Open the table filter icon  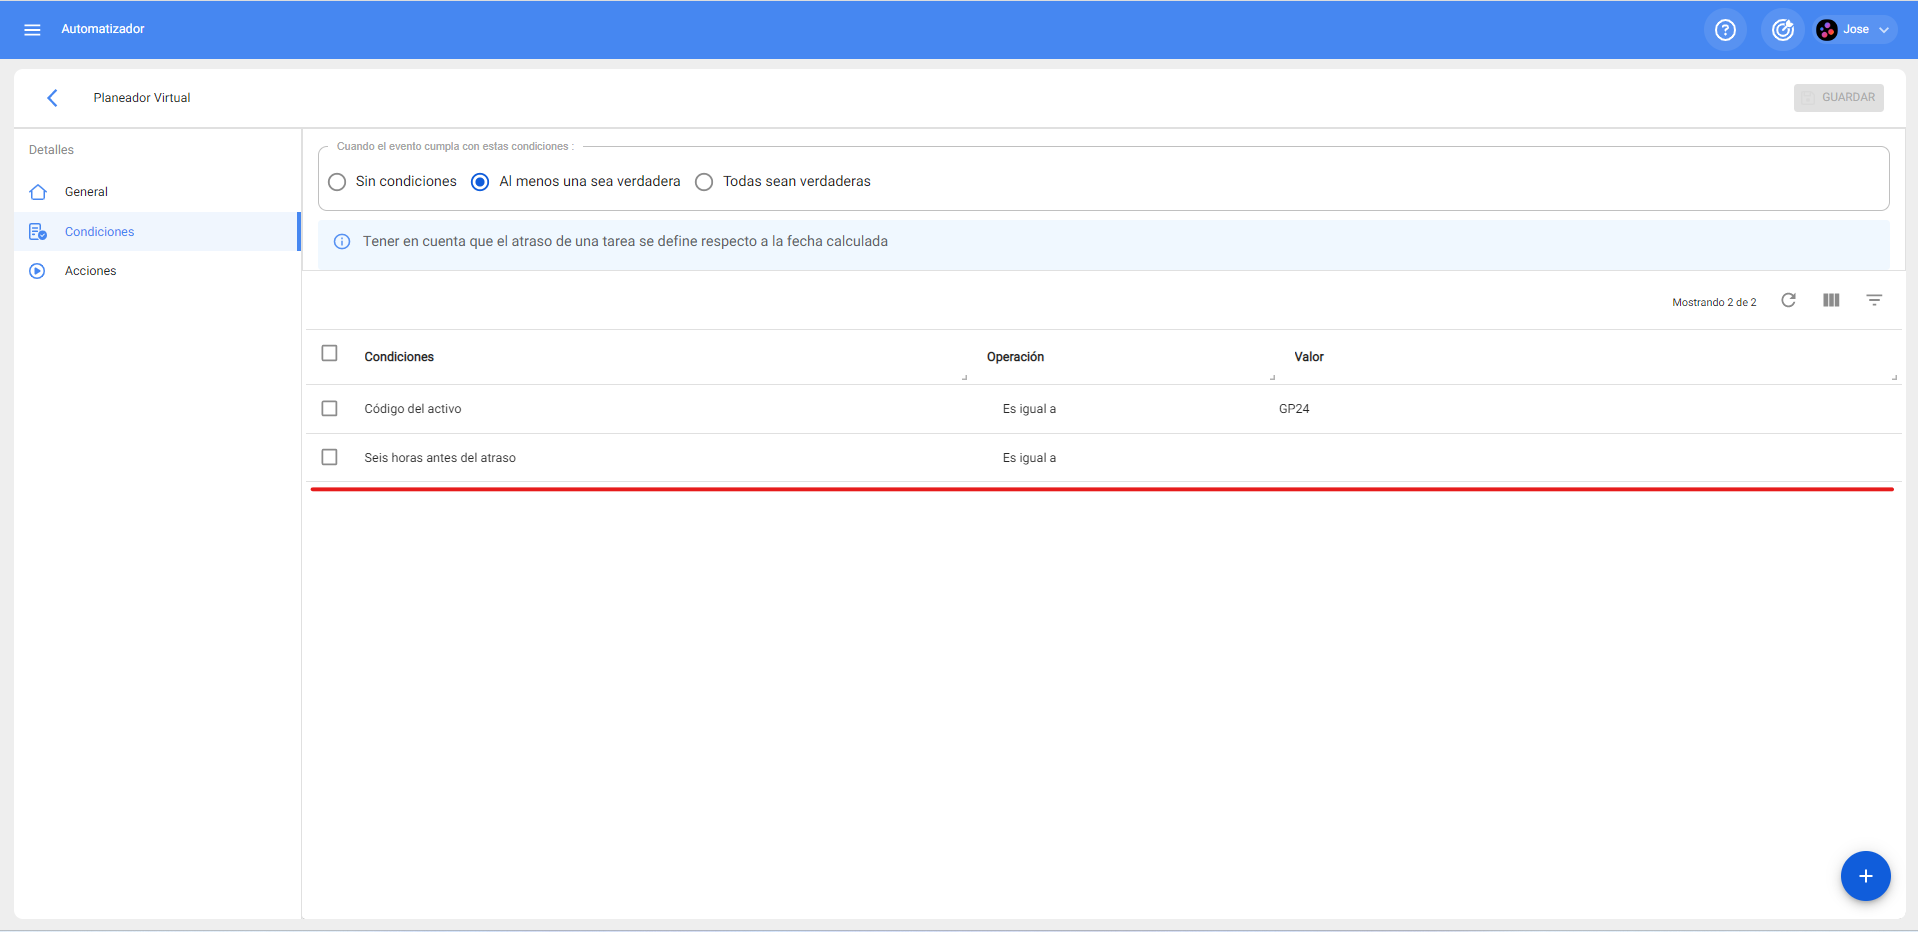[x=1874, y=300]
